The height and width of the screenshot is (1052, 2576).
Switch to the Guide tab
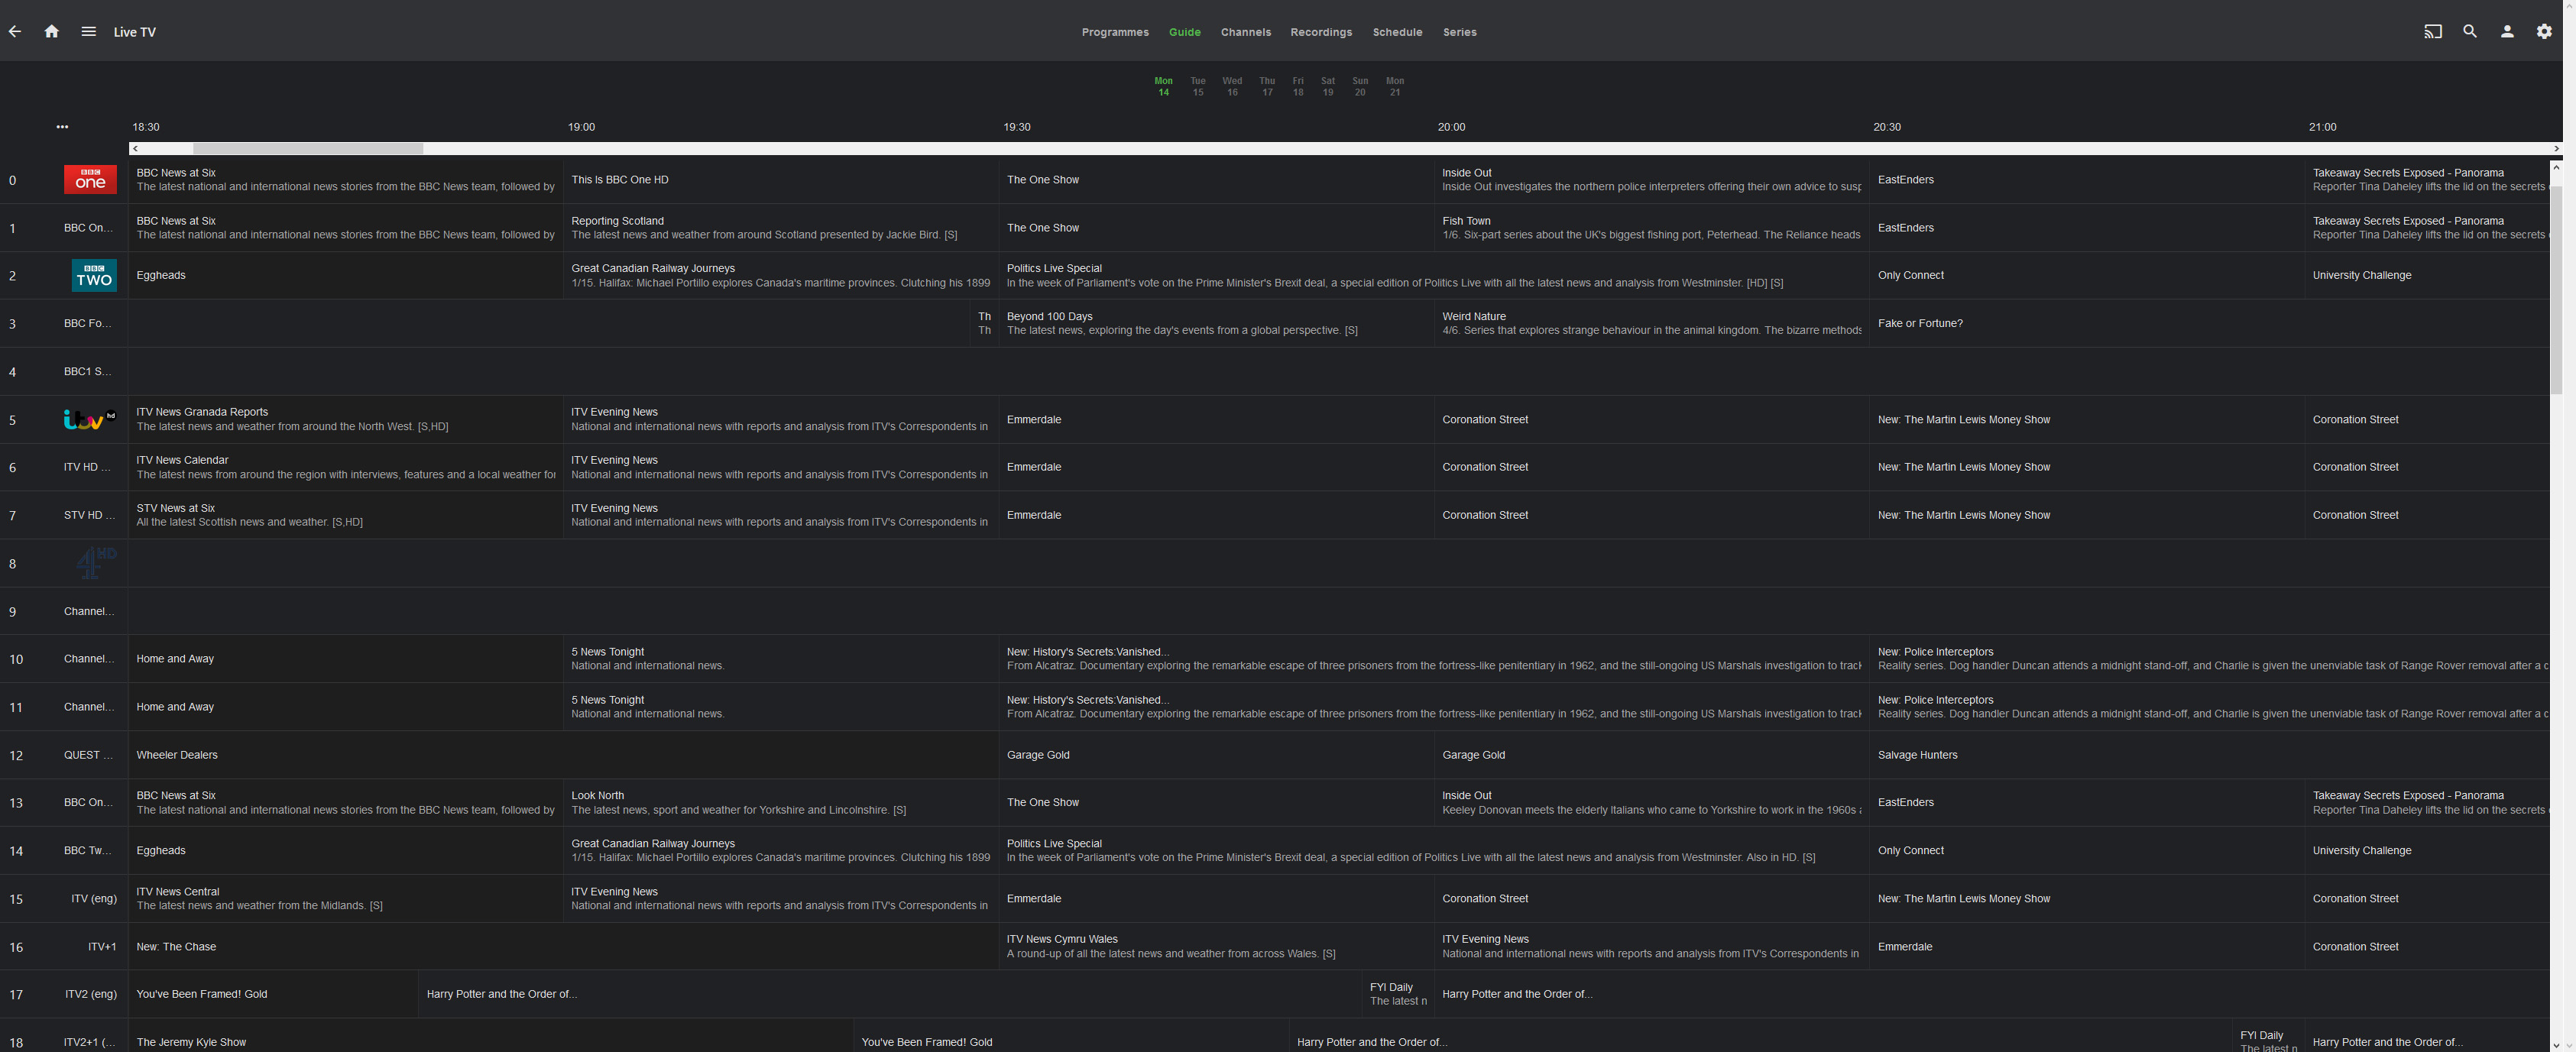[1185, 32]
